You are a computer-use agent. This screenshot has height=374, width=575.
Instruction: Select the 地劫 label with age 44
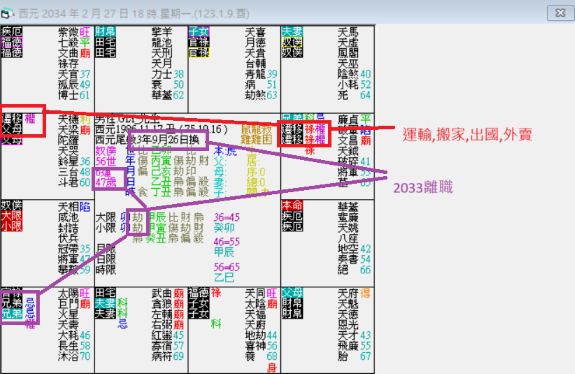pos(261,336)
